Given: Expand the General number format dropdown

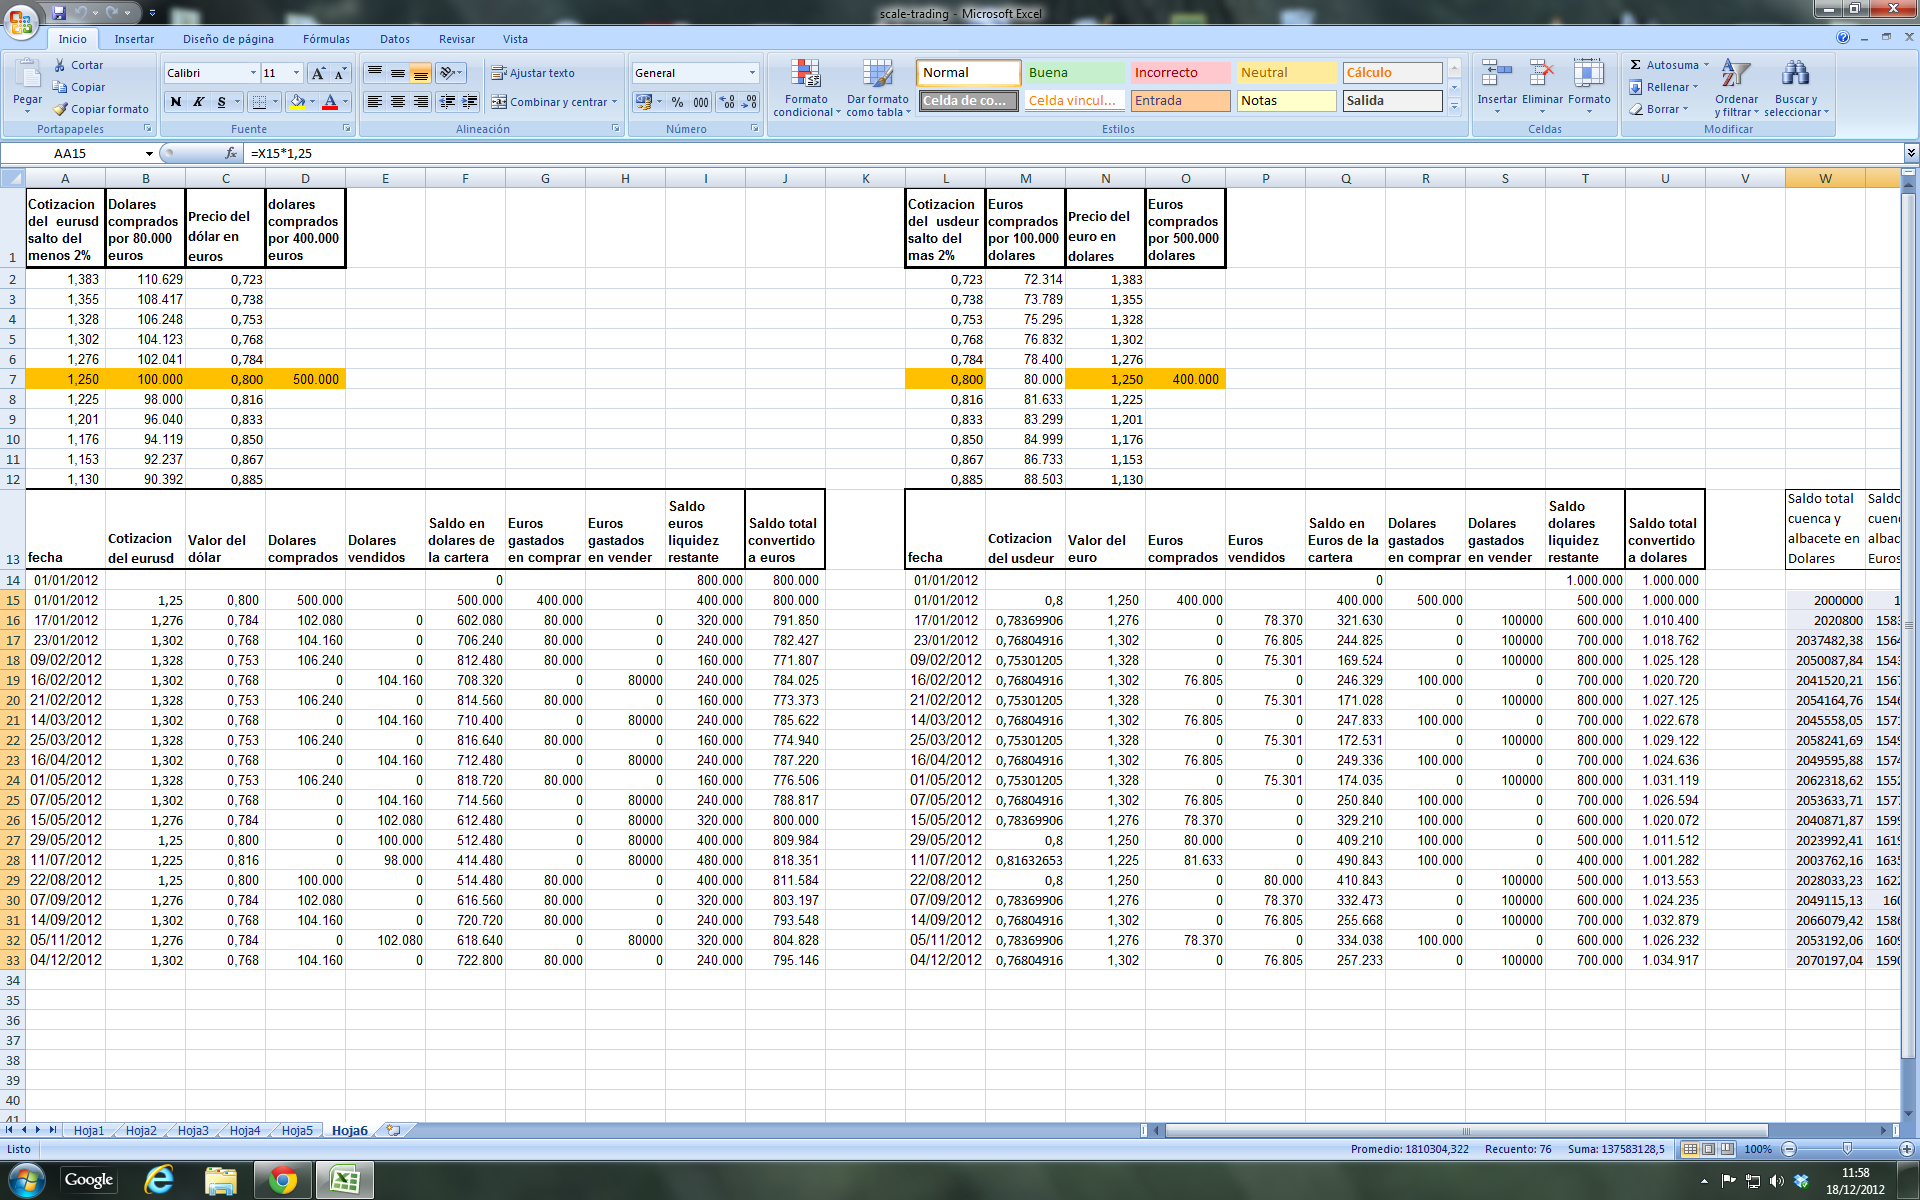Looking at the screenshot, I should (752, 73).
